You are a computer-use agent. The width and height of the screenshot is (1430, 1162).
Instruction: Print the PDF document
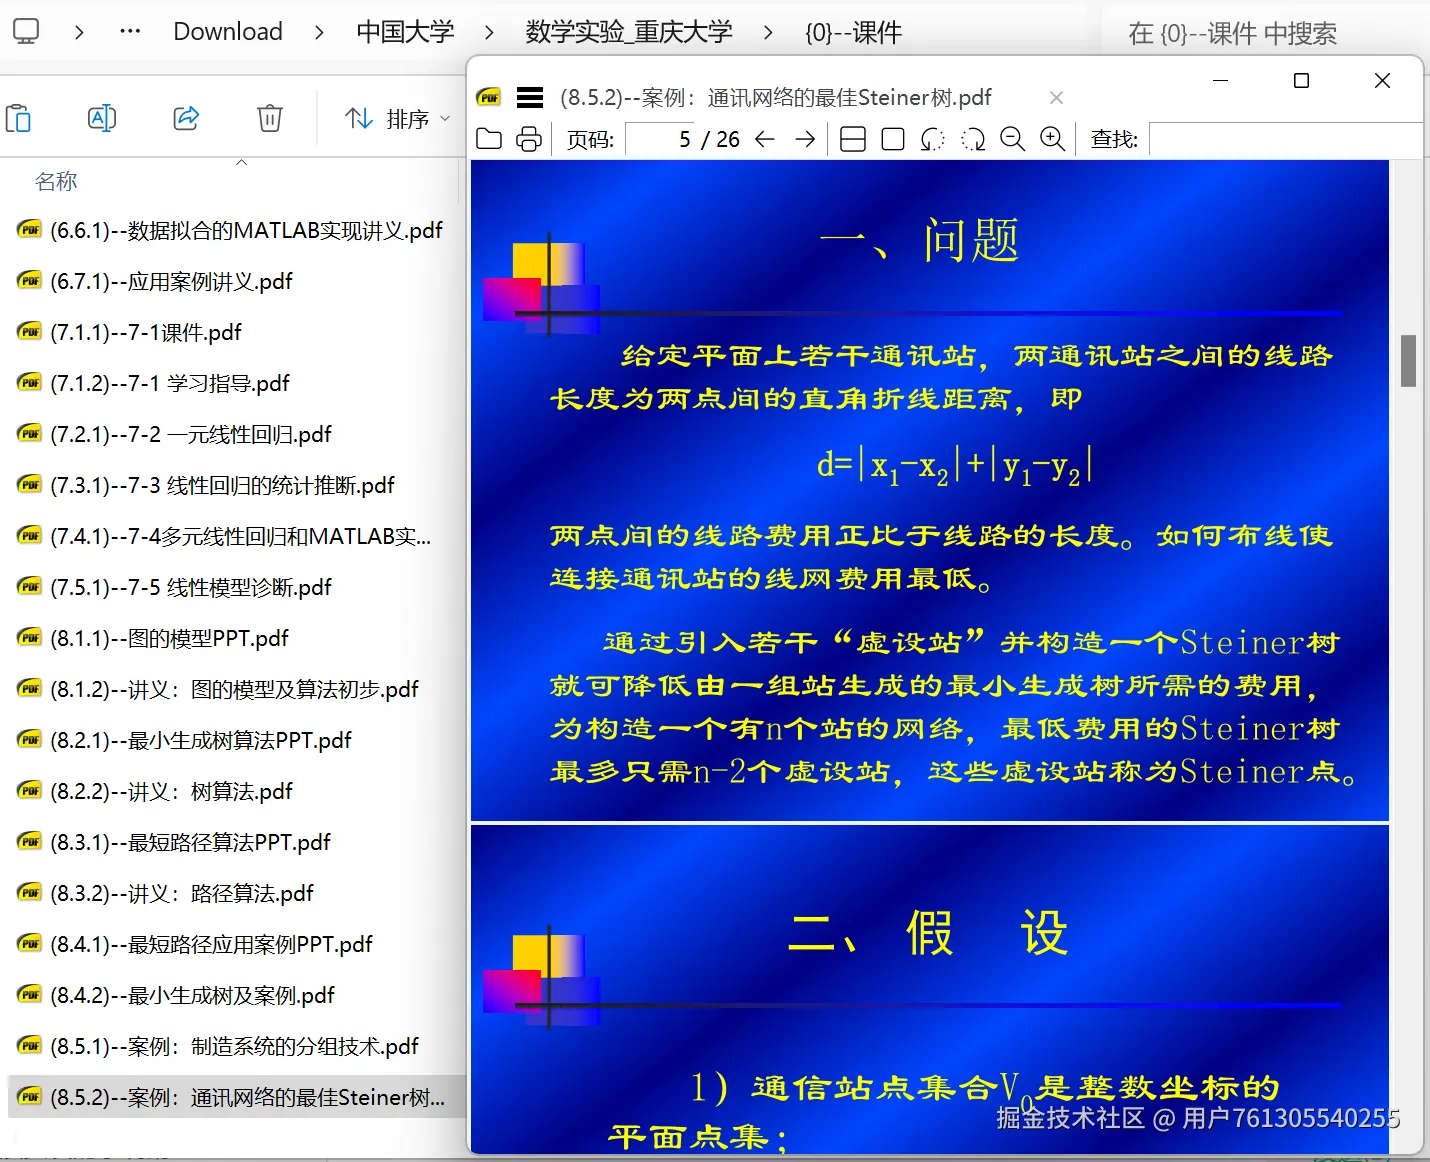529,139
